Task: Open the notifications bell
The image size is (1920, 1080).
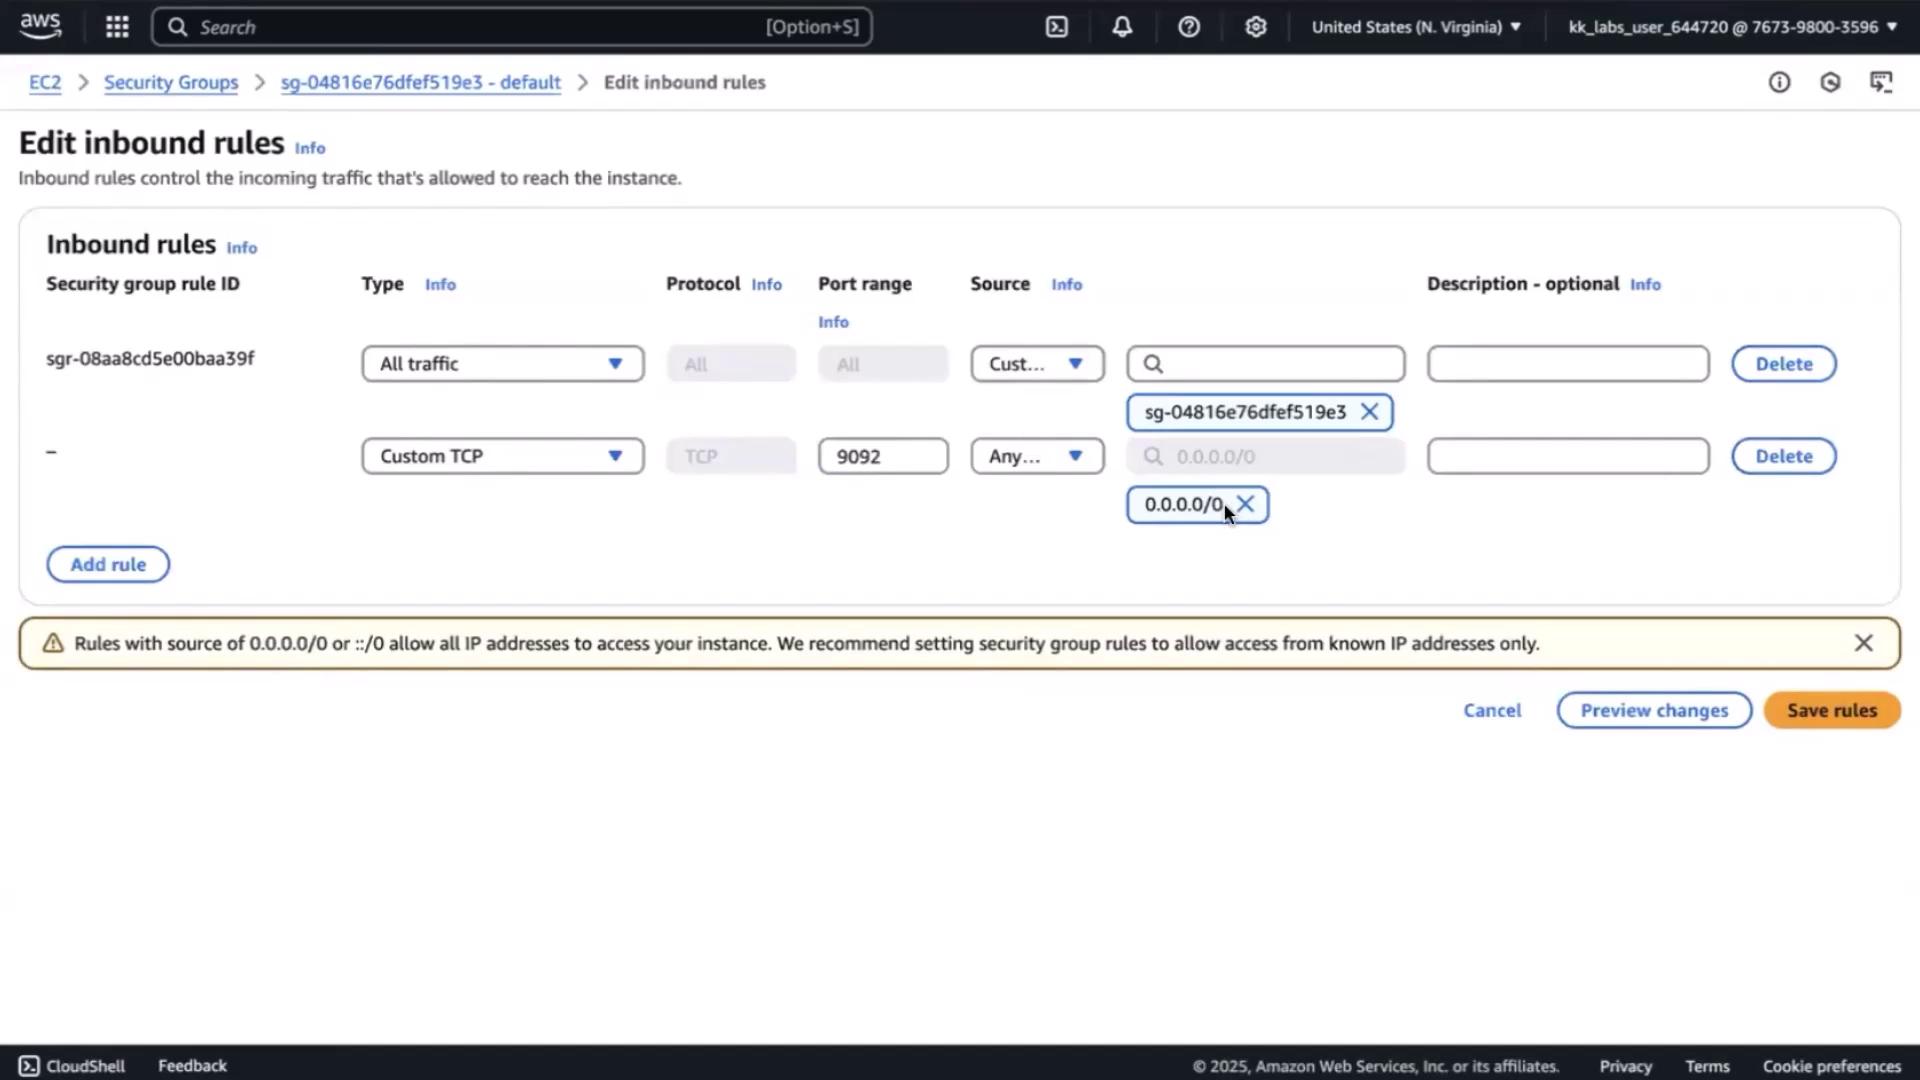Action: click(1122, 27)
